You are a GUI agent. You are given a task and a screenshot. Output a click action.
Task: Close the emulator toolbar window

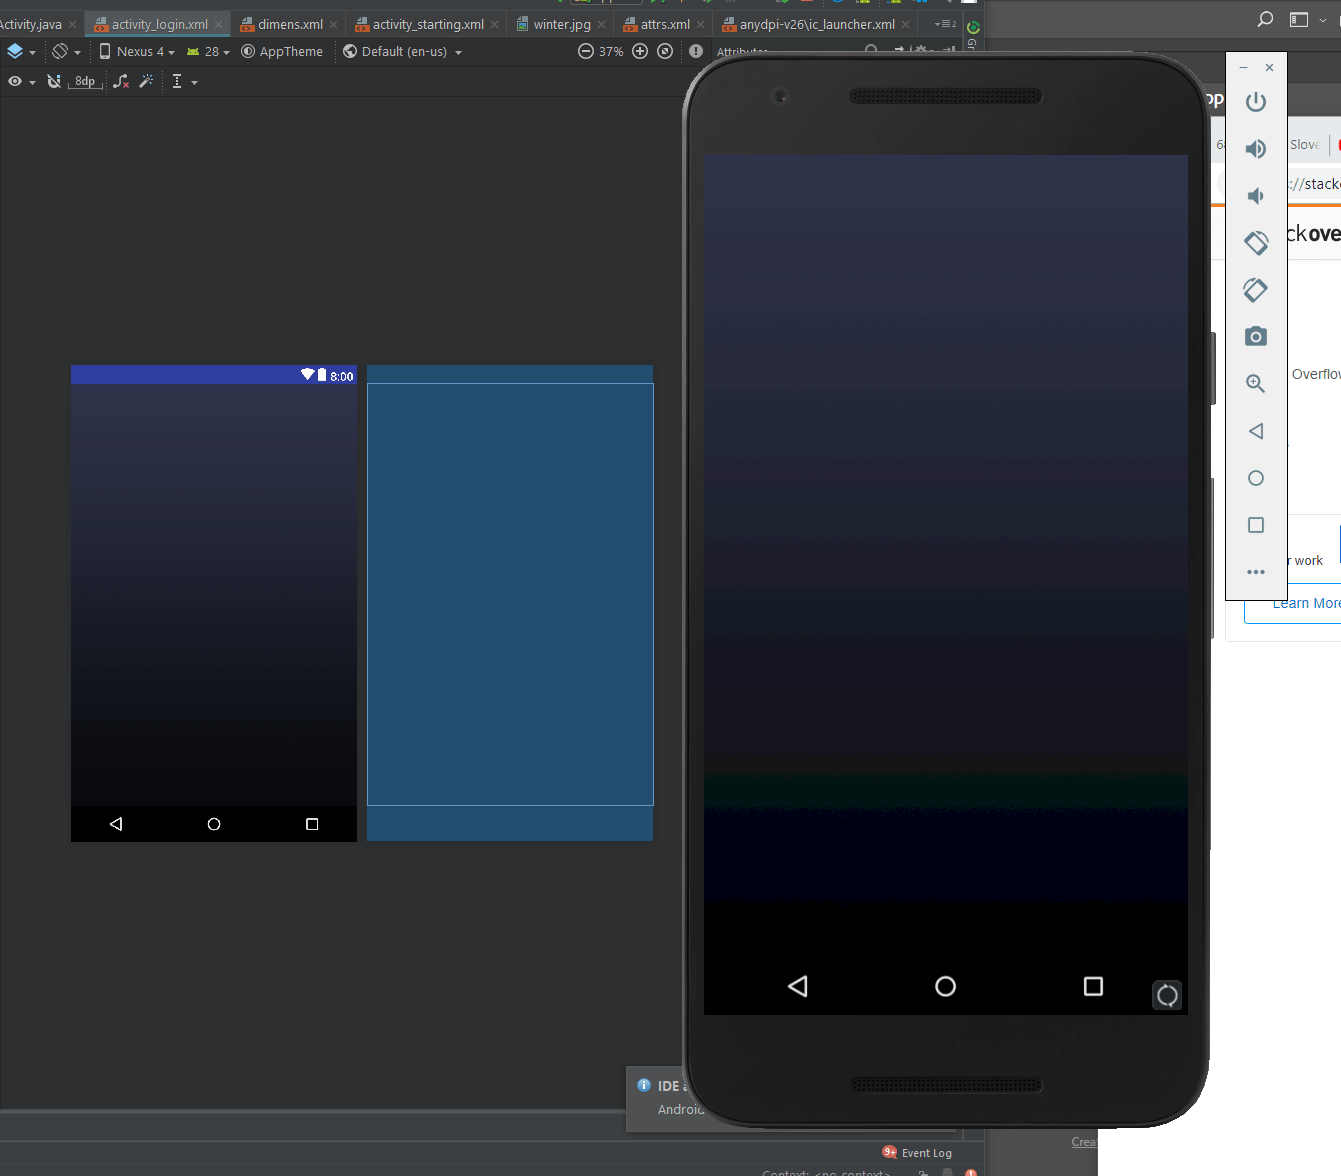point(1269,67)
